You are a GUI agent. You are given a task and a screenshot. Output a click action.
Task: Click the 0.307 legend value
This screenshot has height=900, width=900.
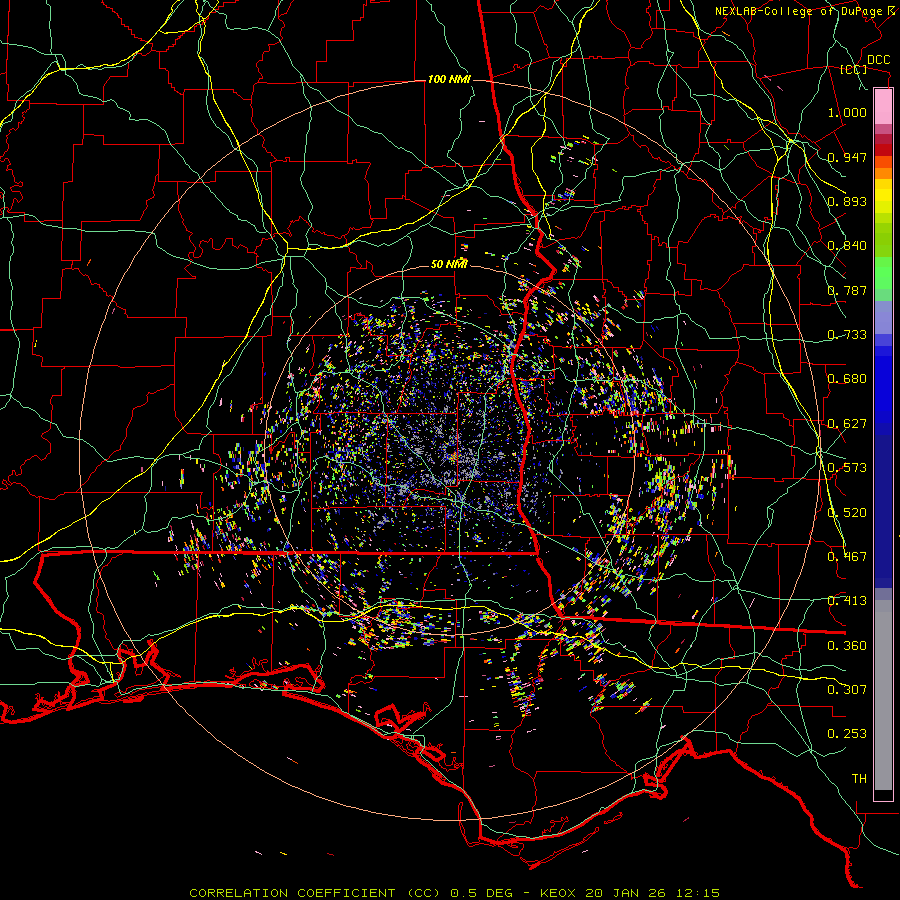(x=847, y=690)
